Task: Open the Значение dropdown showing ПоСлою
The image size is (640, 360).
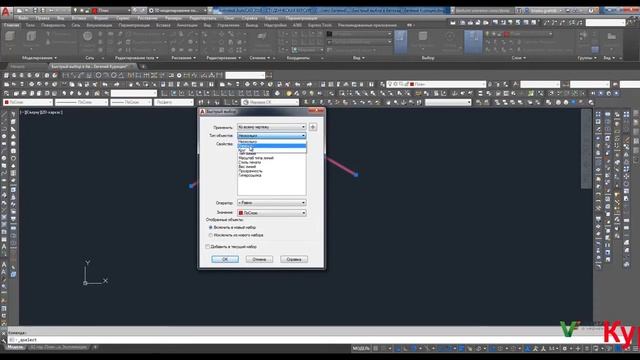Action: pos(271,213)
